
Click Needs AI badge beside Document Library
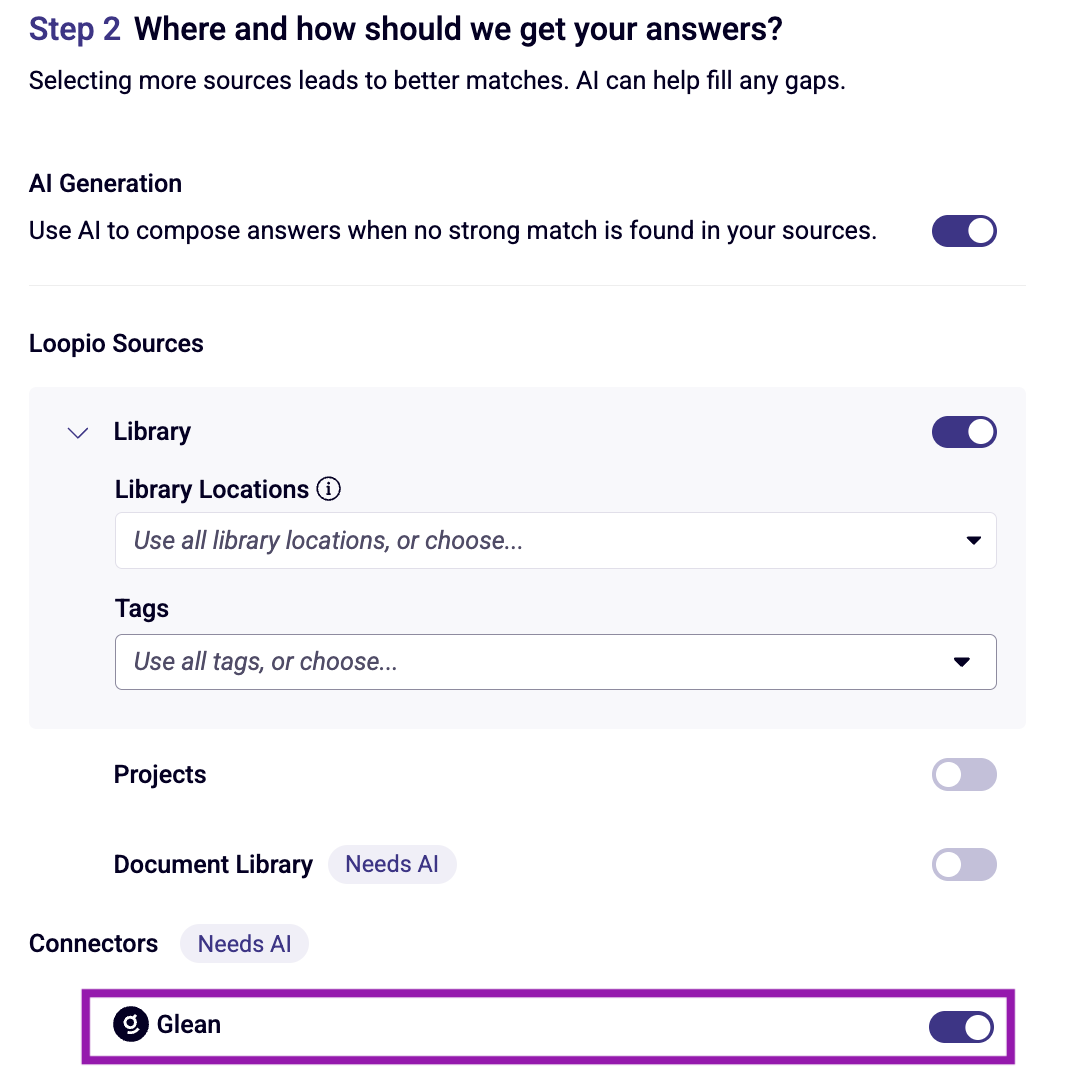tap(392, 864)
